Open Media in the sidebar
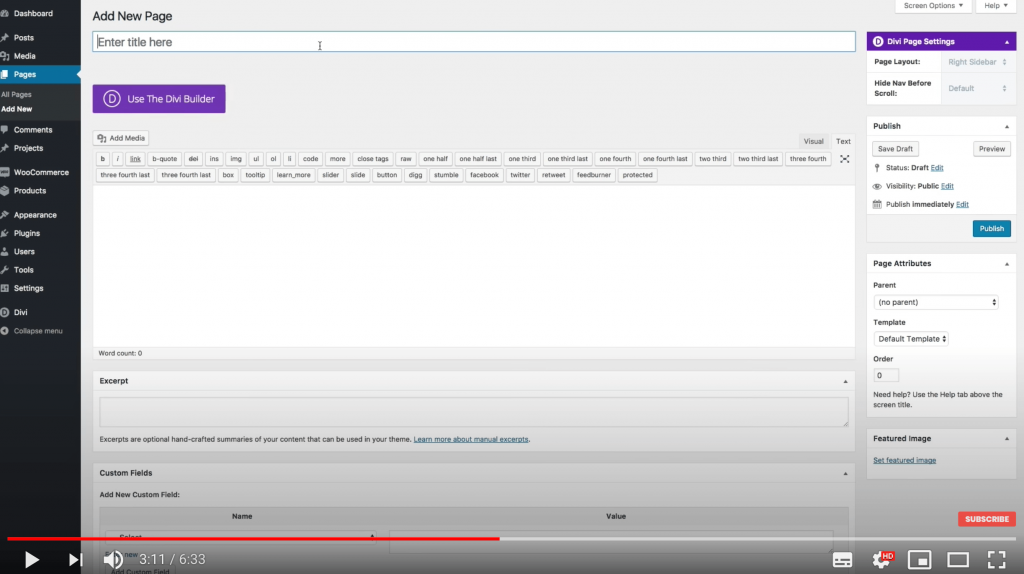This screenshot has width=1024, height=574. (x=25, y=56)
